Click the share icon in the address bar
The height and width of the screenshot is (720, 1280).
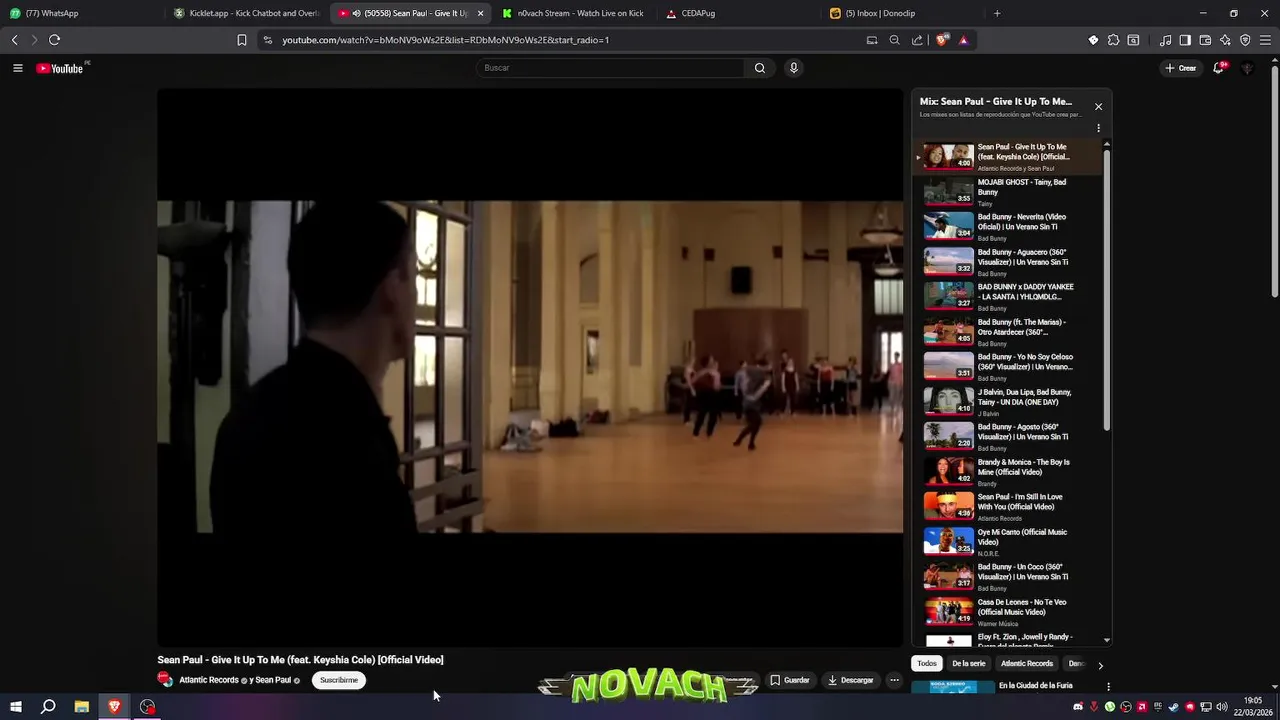pos(917,40)
